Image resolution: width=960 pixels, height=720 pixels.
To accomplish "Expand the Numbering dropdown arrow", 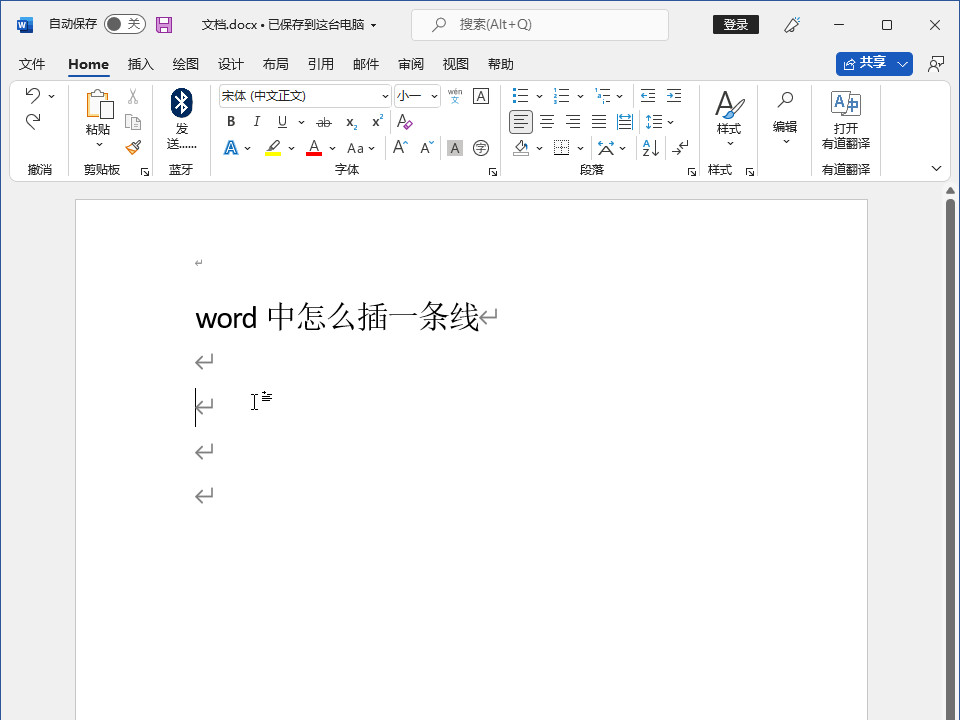I will pos(580,96).
